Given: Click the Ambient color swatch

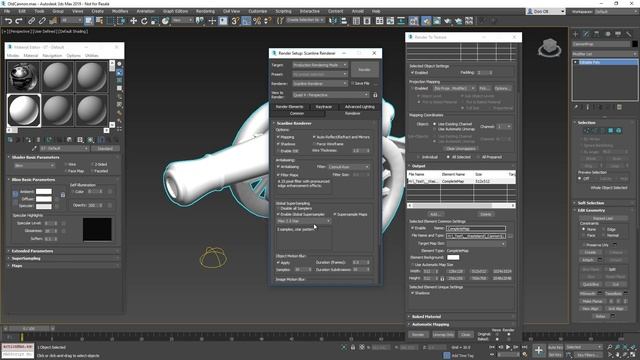Looking at the screenshot, I should click(x=44, y=191).
